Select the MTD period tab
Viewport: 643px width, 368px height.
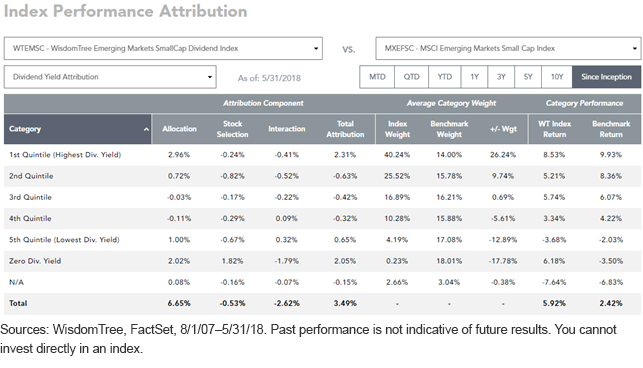point(377,77)
